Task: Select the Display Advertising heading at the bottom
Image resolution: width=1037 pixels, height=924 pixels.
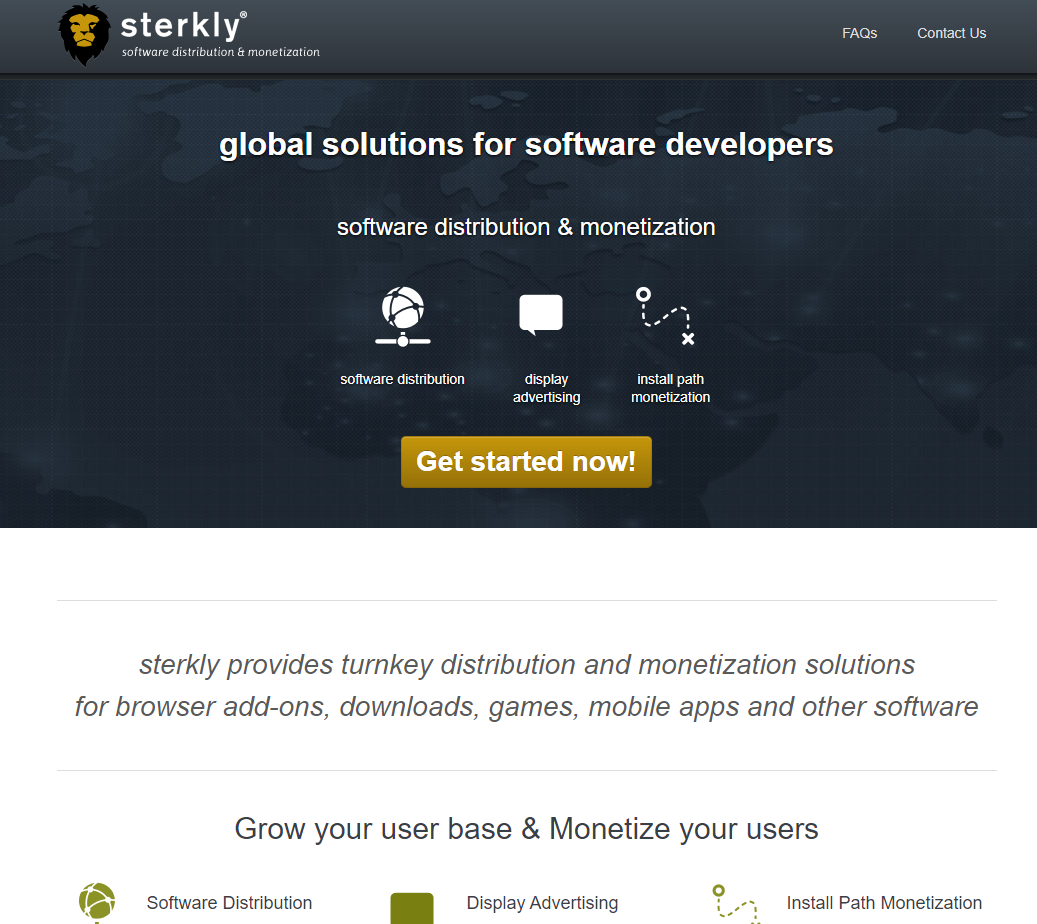Action: 542,903
